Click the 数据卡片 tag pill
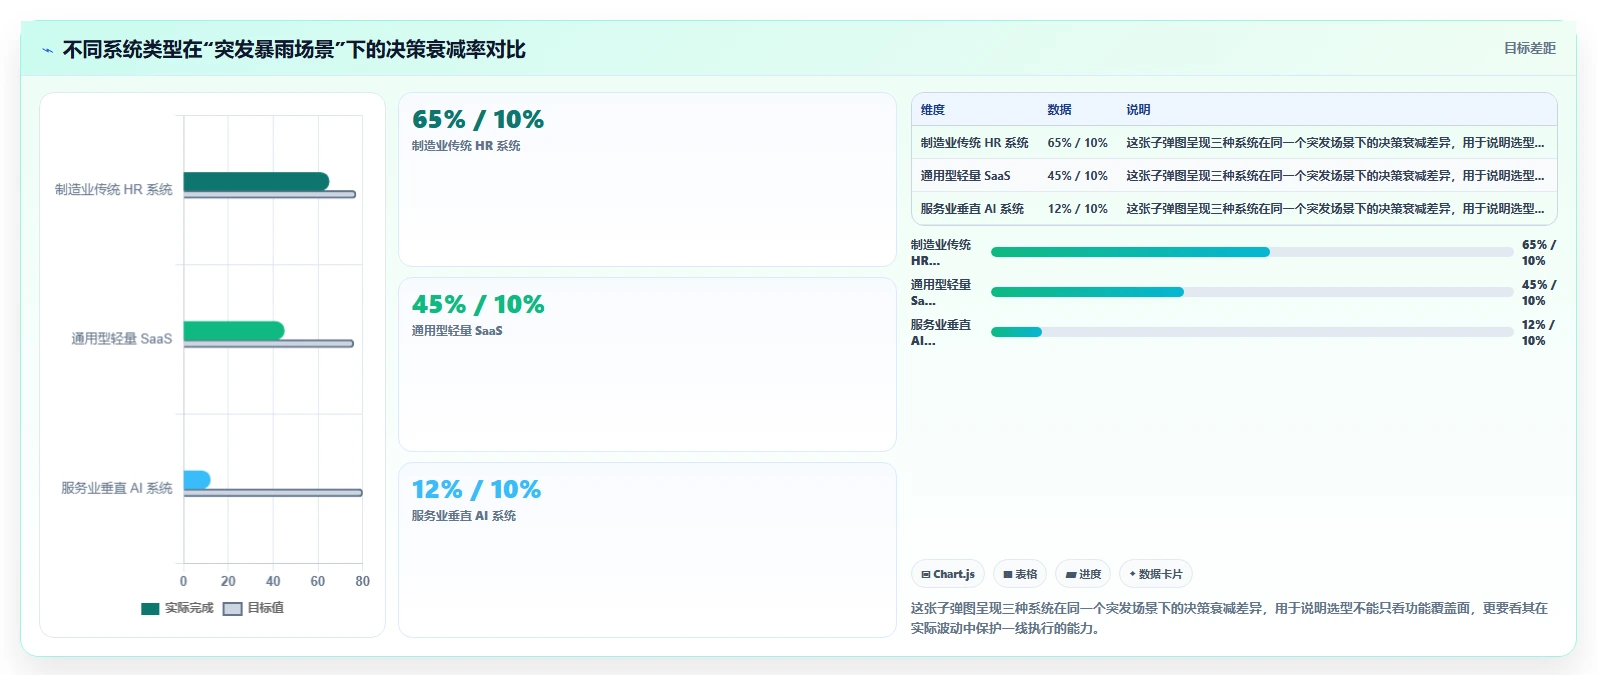The image size is (1597, 675). tap(1156, 574)
